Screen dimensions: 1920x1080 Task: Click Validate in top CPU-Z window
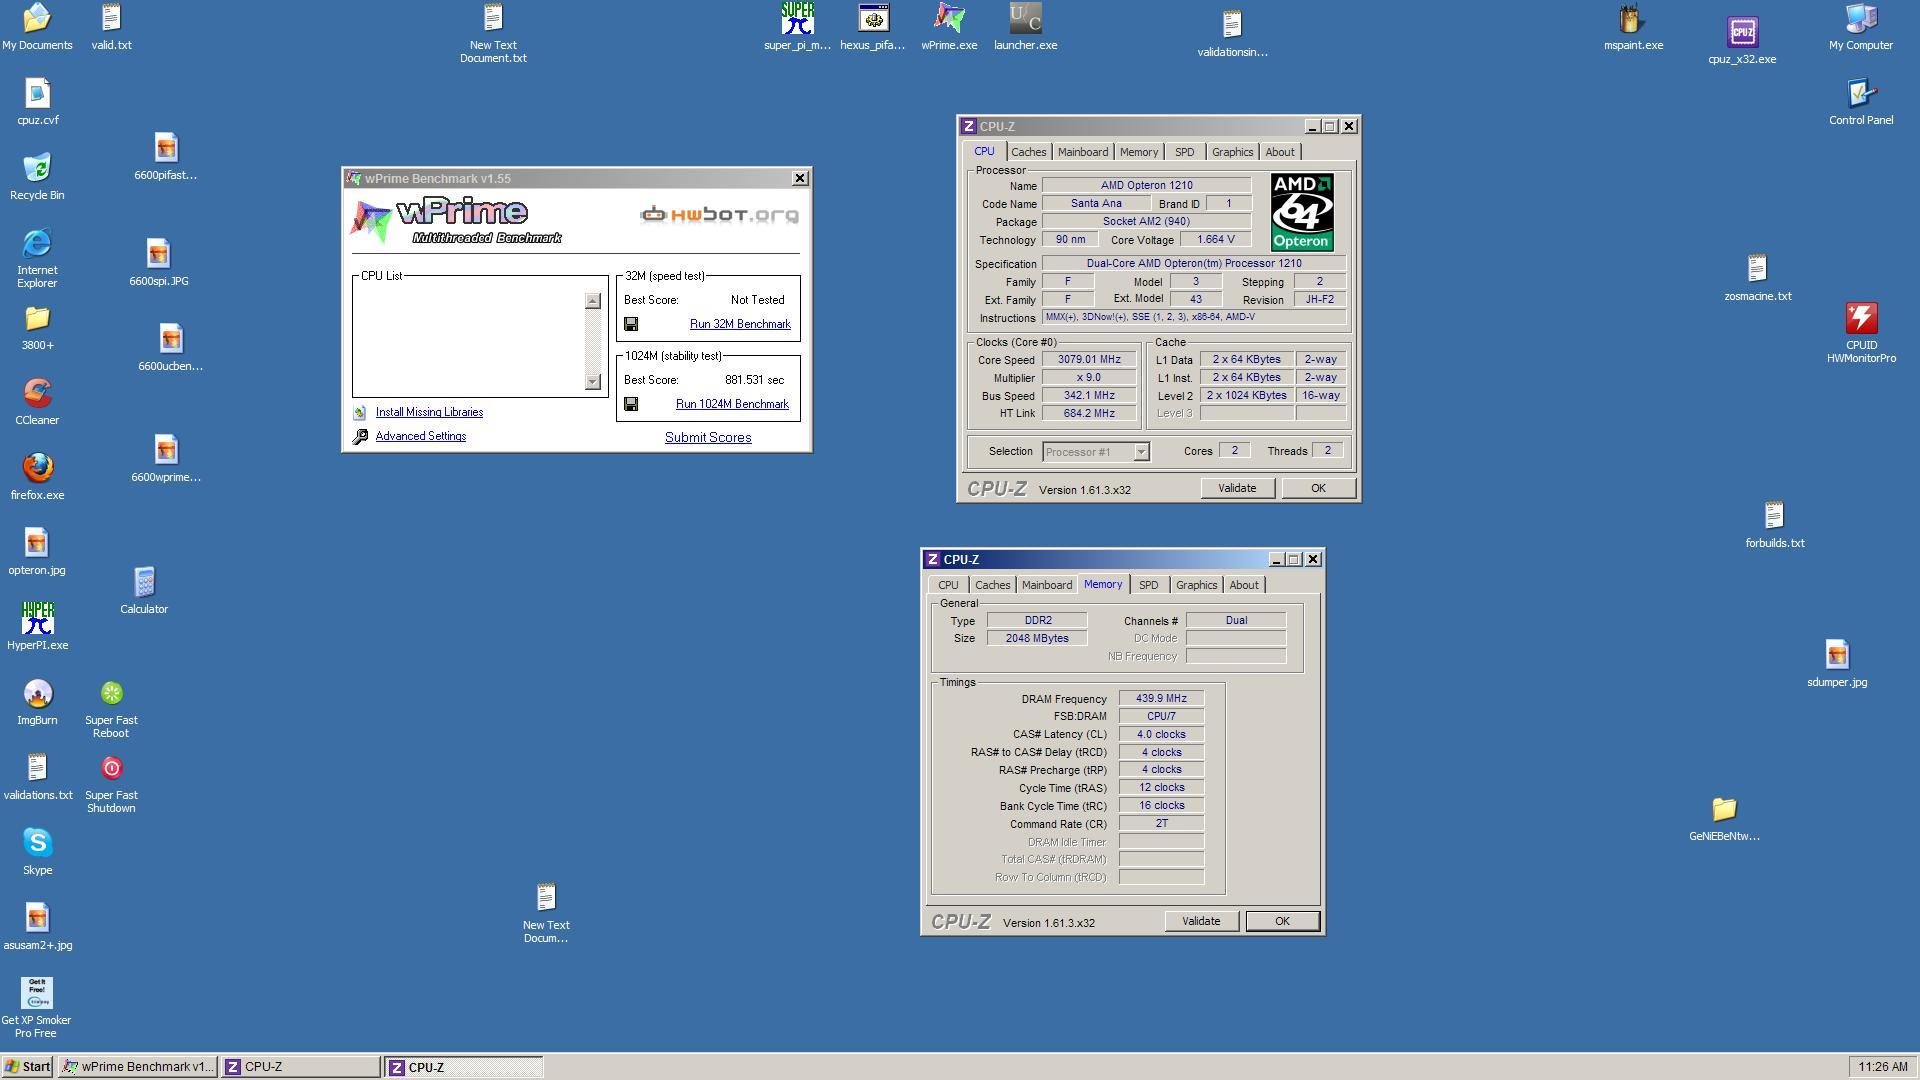tap(1237, 488)
